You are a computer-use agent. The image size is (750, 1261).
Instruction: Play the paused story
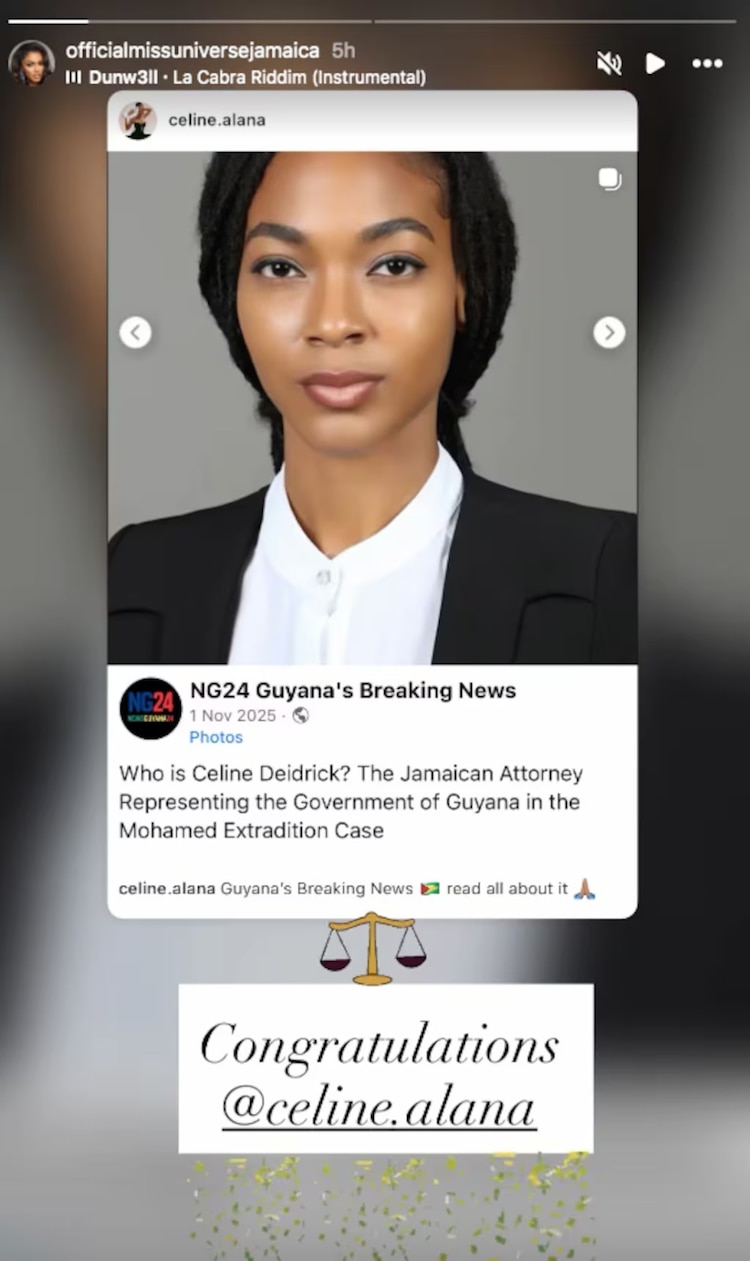(x=655, y=63)
